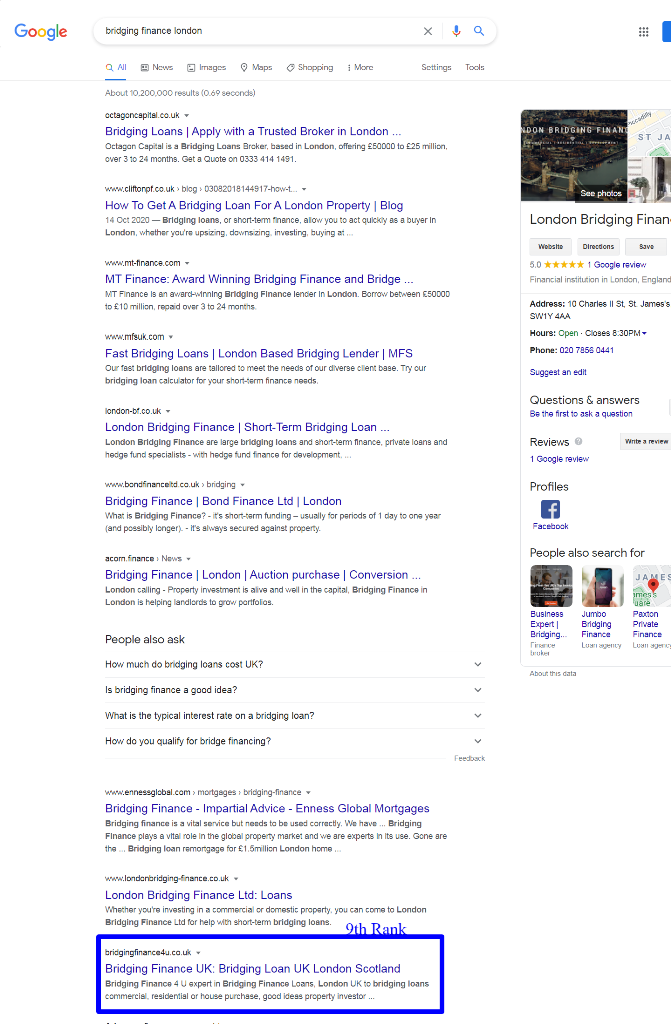Start voice search with microphone icon

pyautogui.click(x=456, y=31)
